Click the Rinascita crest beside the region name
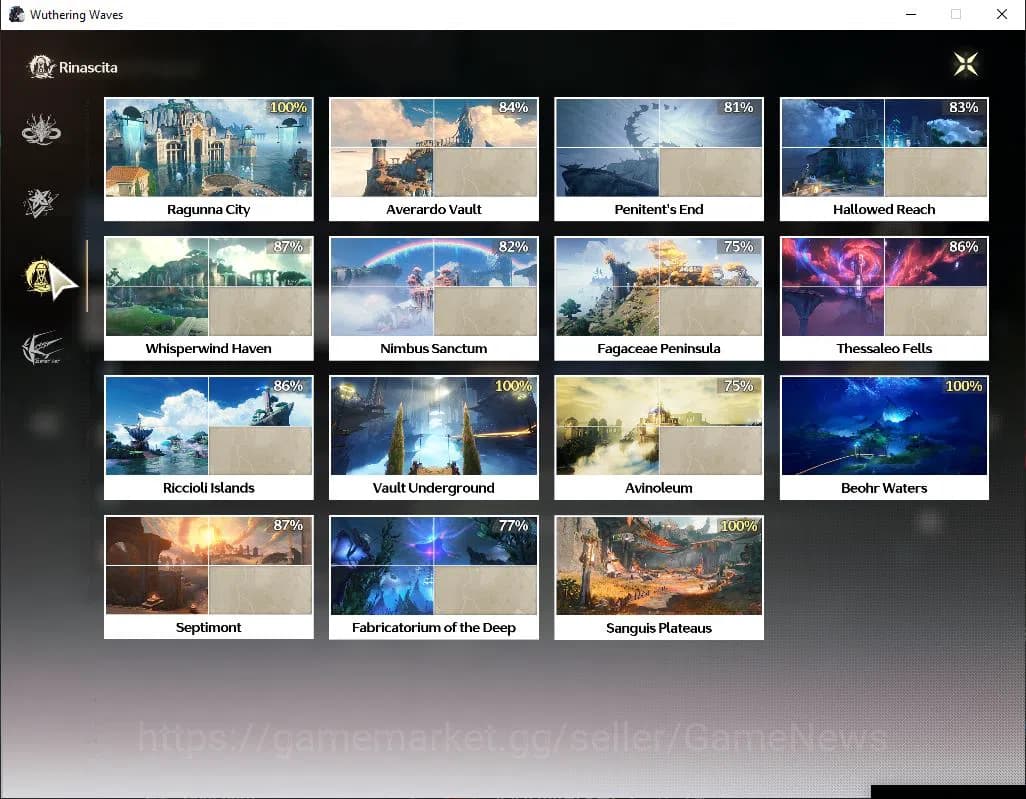Viewport: 1026px width, 799px height. click(x=40, y=66)
